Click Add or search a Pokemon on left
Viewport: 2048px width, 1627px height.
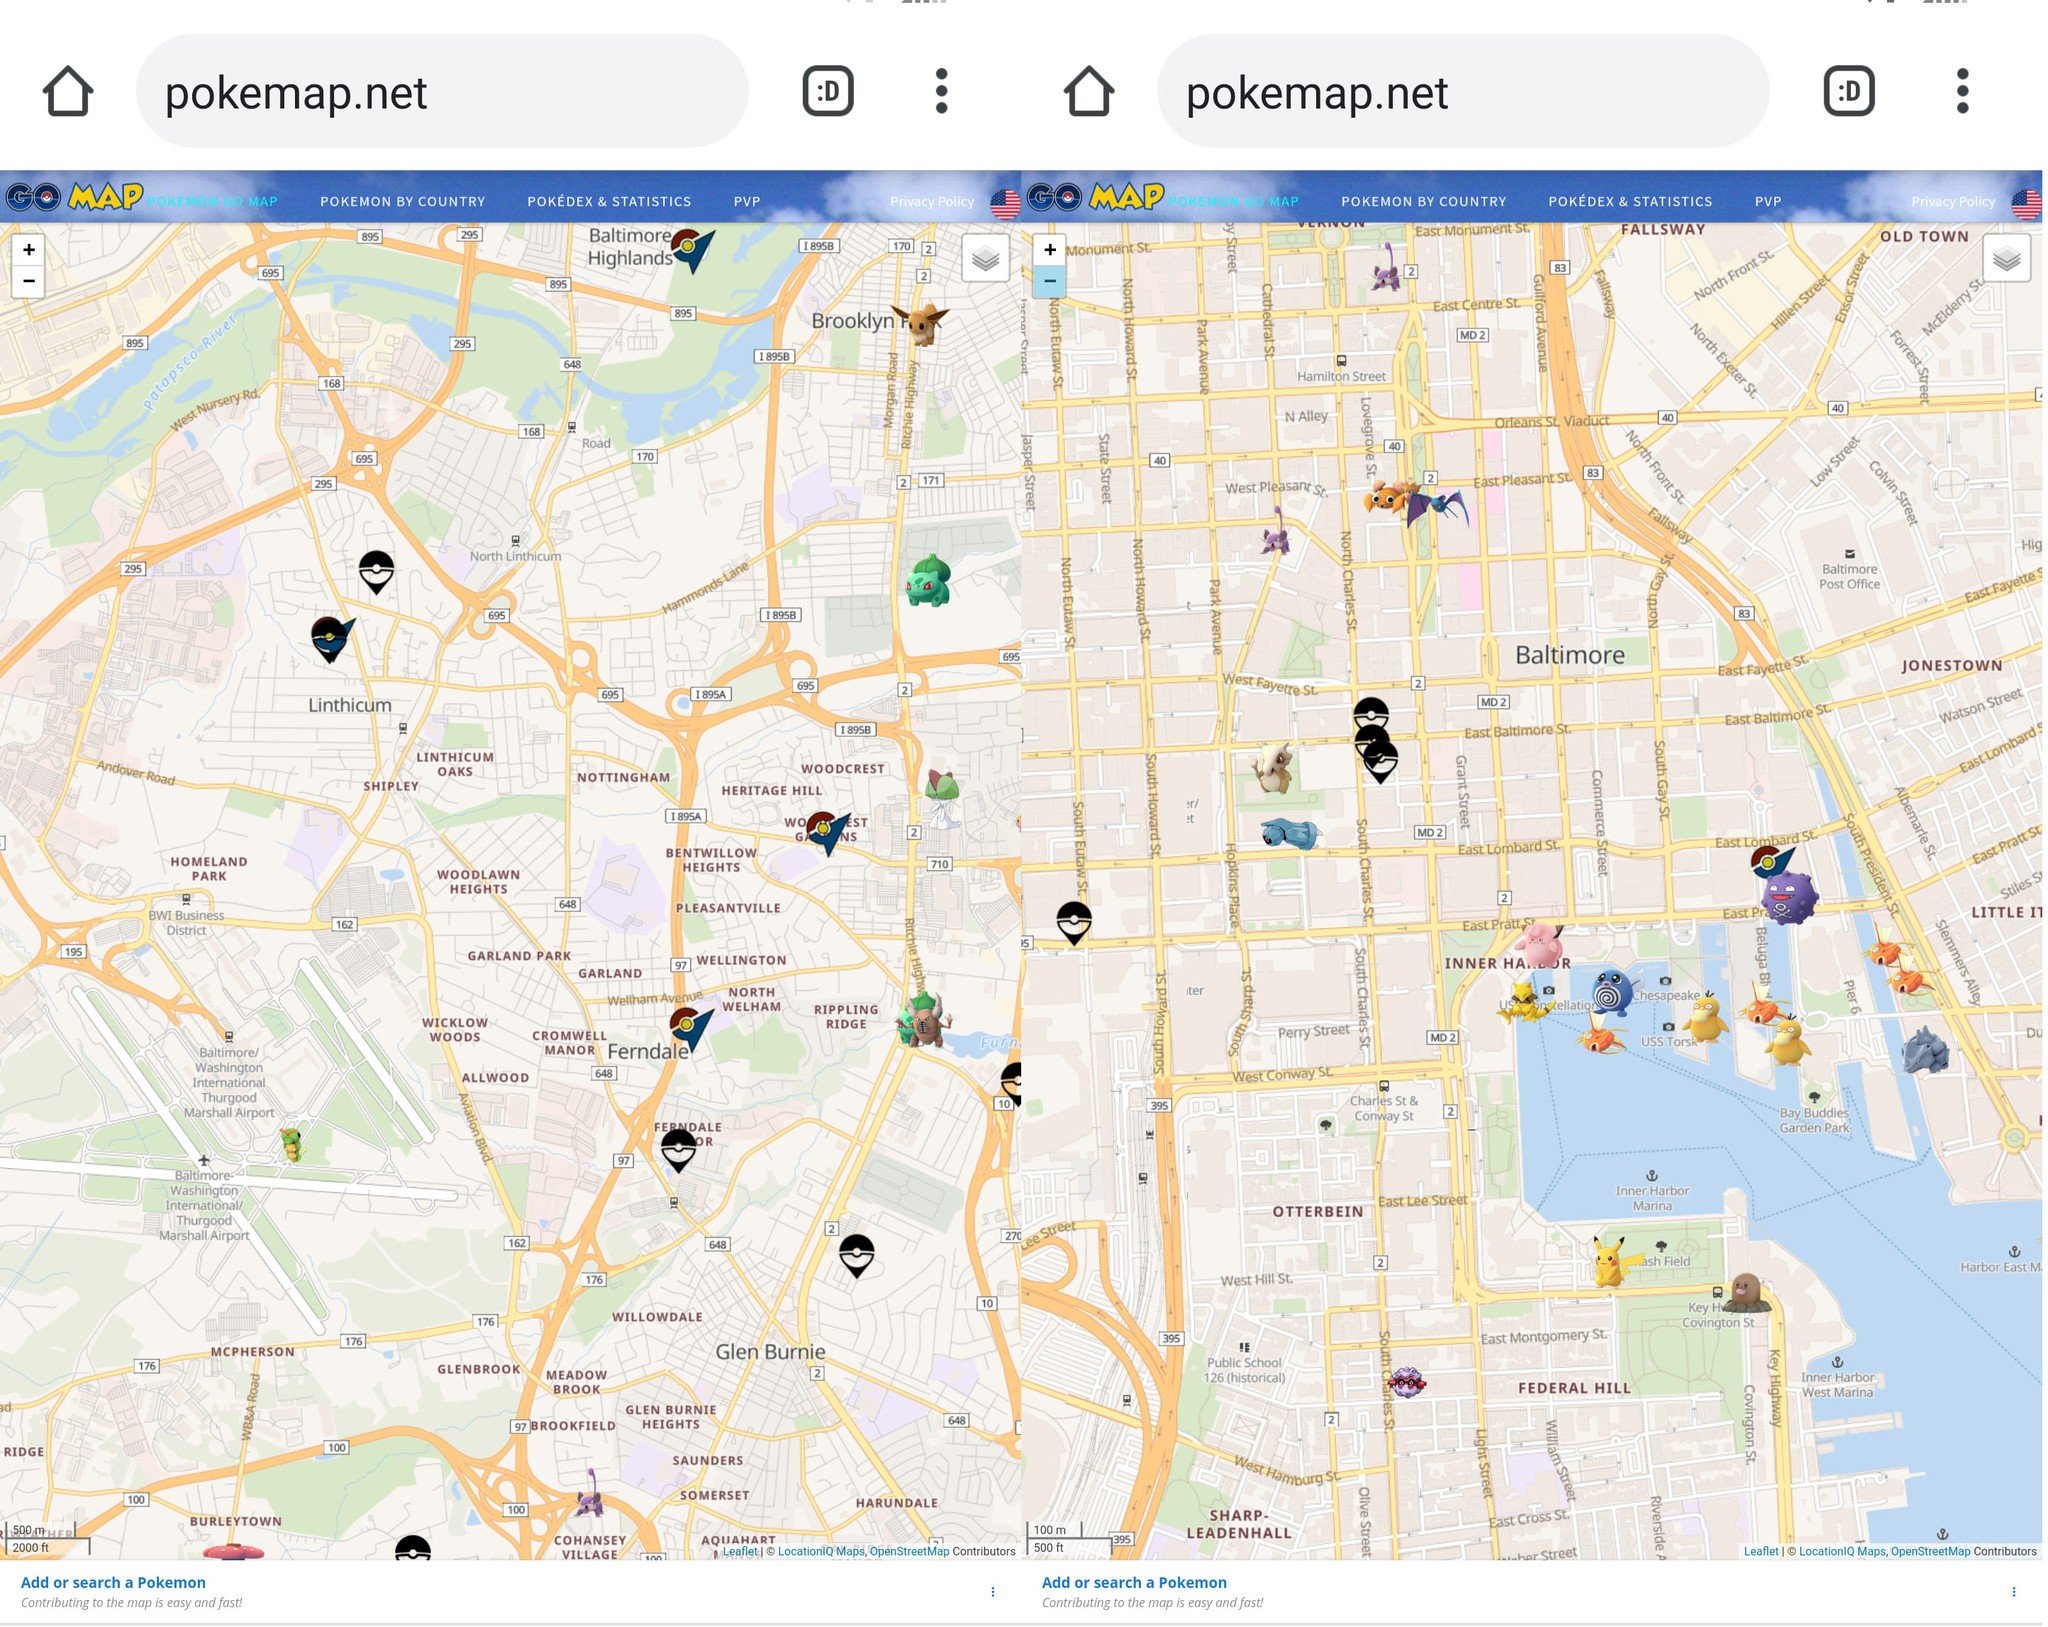(x=113, y=1582)
